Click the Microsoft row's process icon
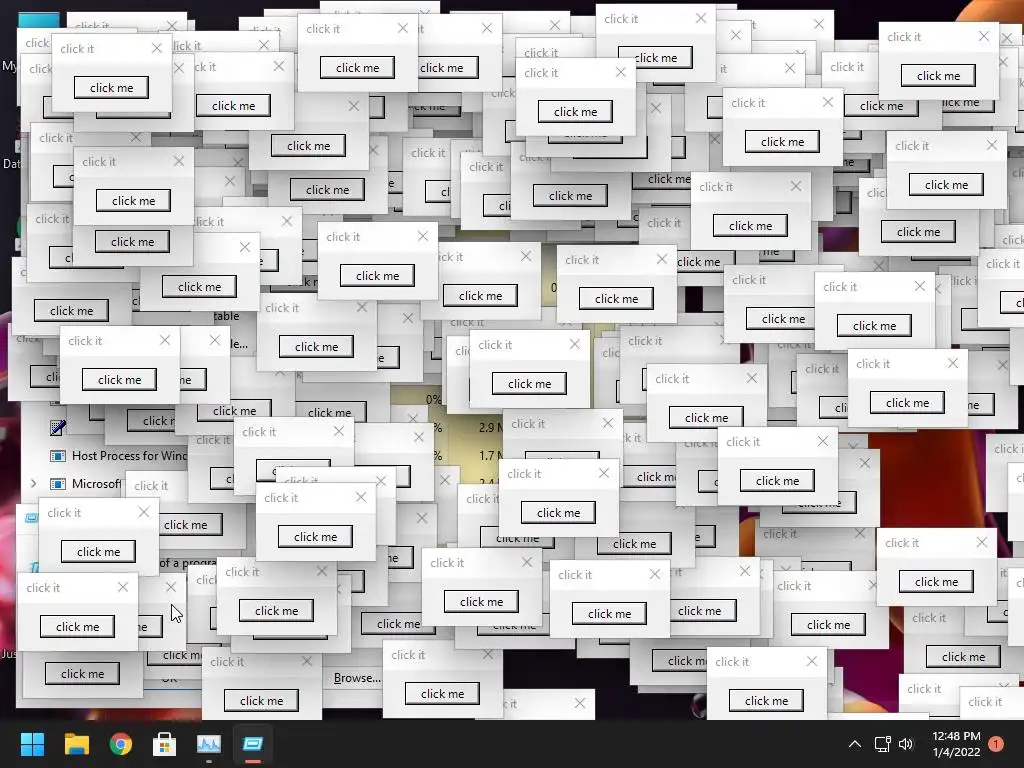Screen dimensions: 1024x768 [57, 484]
